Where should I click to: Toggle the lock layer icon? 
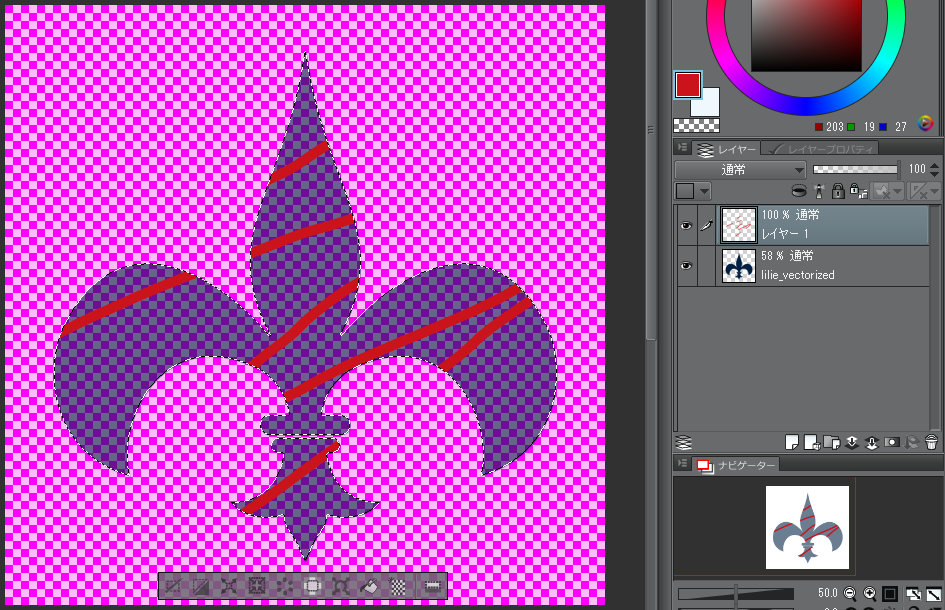click(x=837, y=191)
